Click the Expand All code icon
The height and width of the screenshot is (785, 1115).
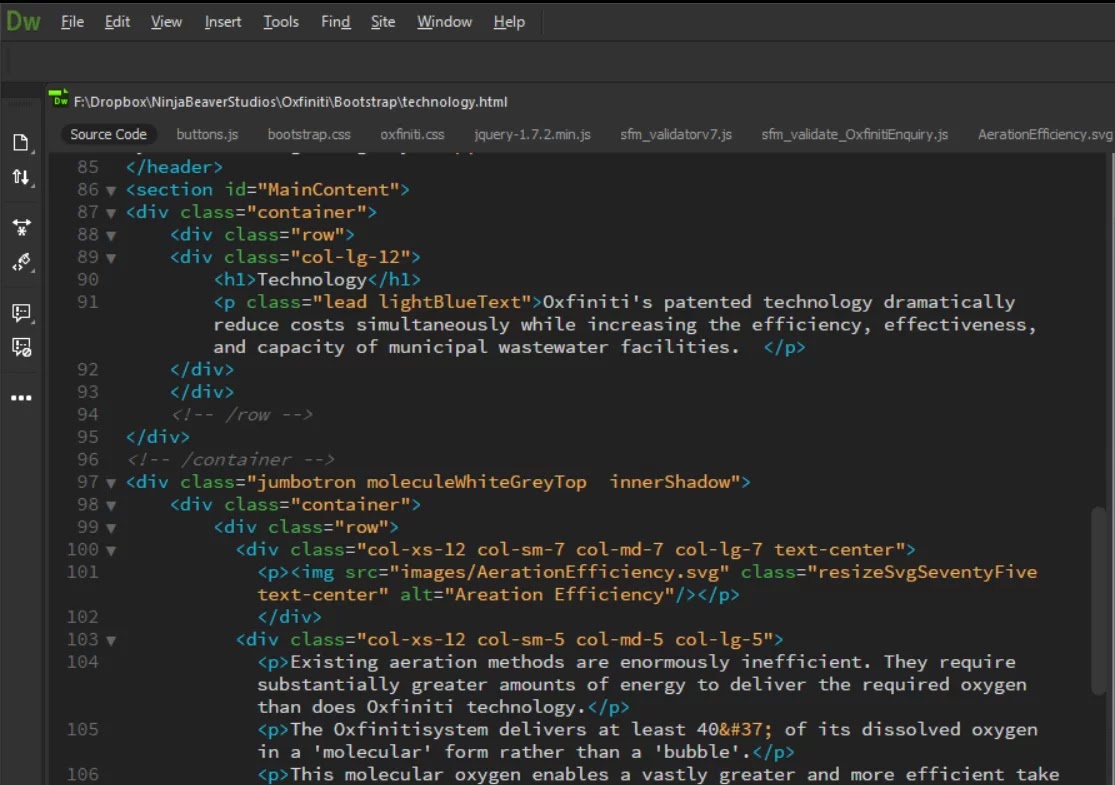21,227
